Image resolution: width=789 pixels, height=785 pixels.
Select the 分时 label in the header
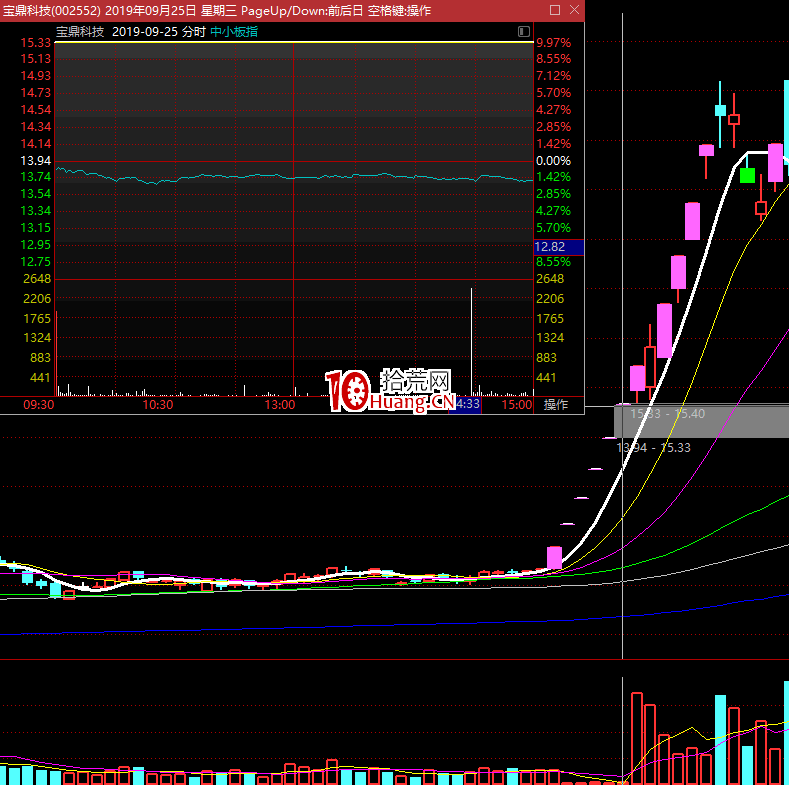(195, 32)
